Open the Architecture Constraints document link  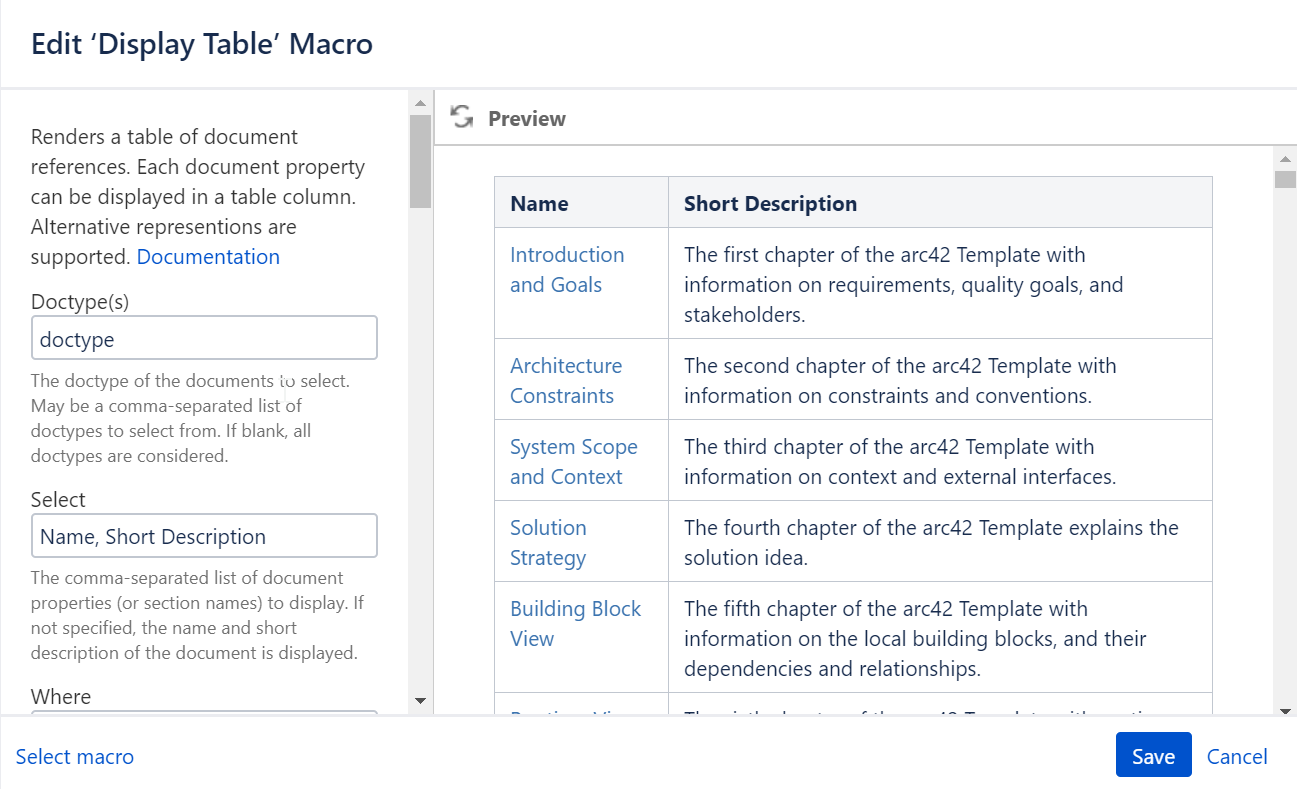566,380
